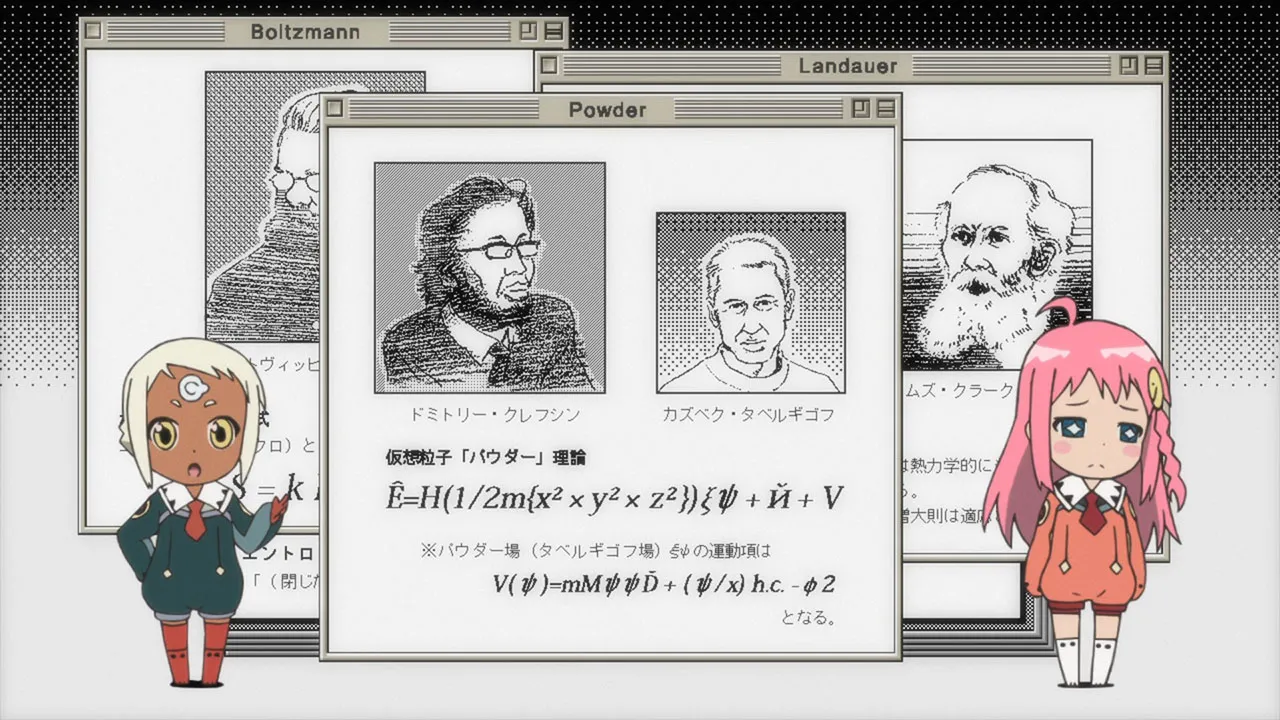
Task: Click the Powder window zoom box
Action: (x=860, y=109)
